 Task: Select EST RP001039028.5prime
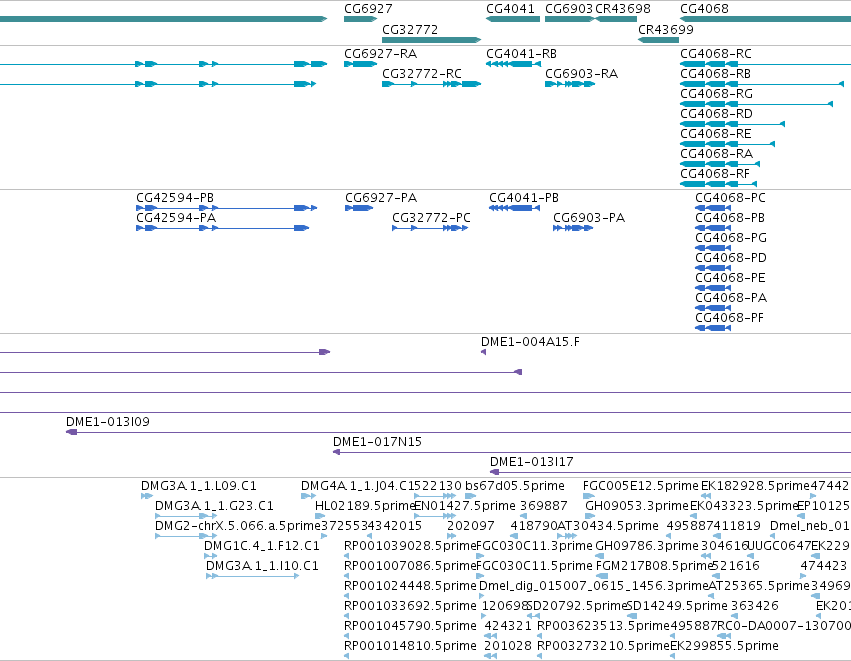[x=410, y=546]
